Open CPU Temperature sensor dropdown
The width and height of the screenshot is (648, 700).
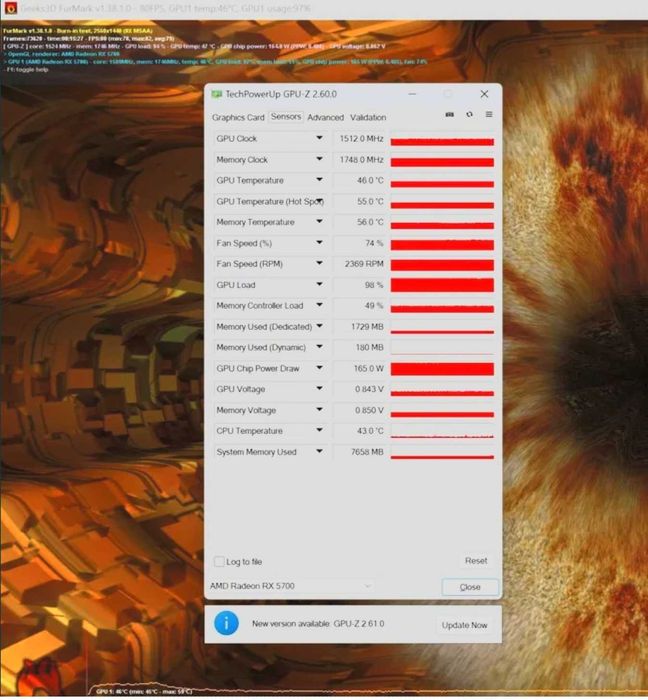pyautogui.click(x=319, y=431)
